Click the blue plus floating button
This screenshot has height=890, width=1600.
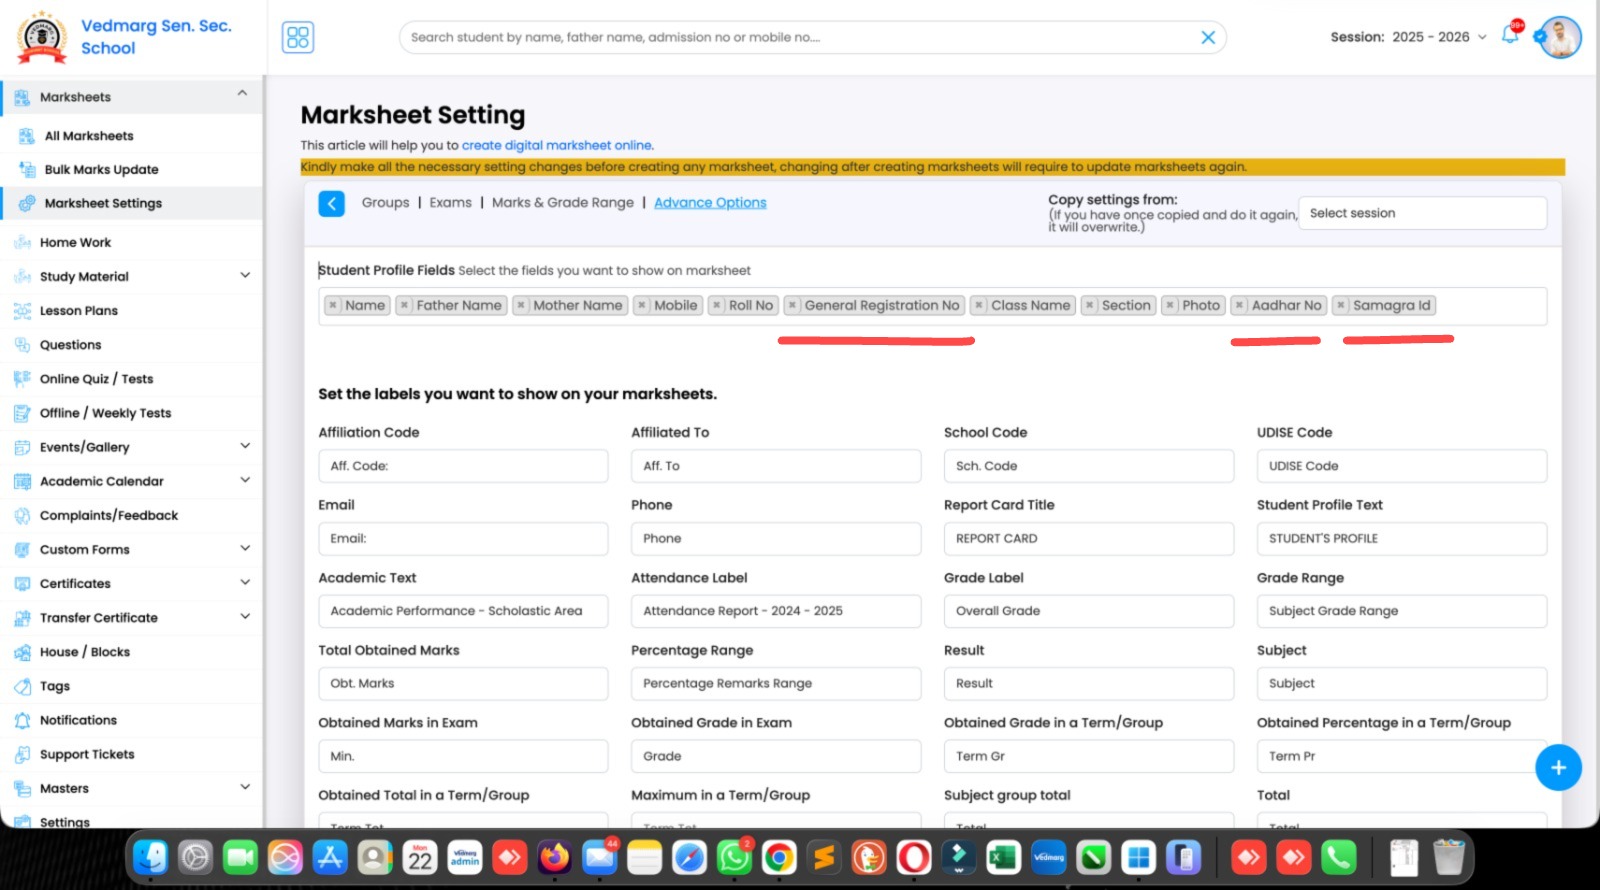pyautogui.click(x=1558, y=768)
